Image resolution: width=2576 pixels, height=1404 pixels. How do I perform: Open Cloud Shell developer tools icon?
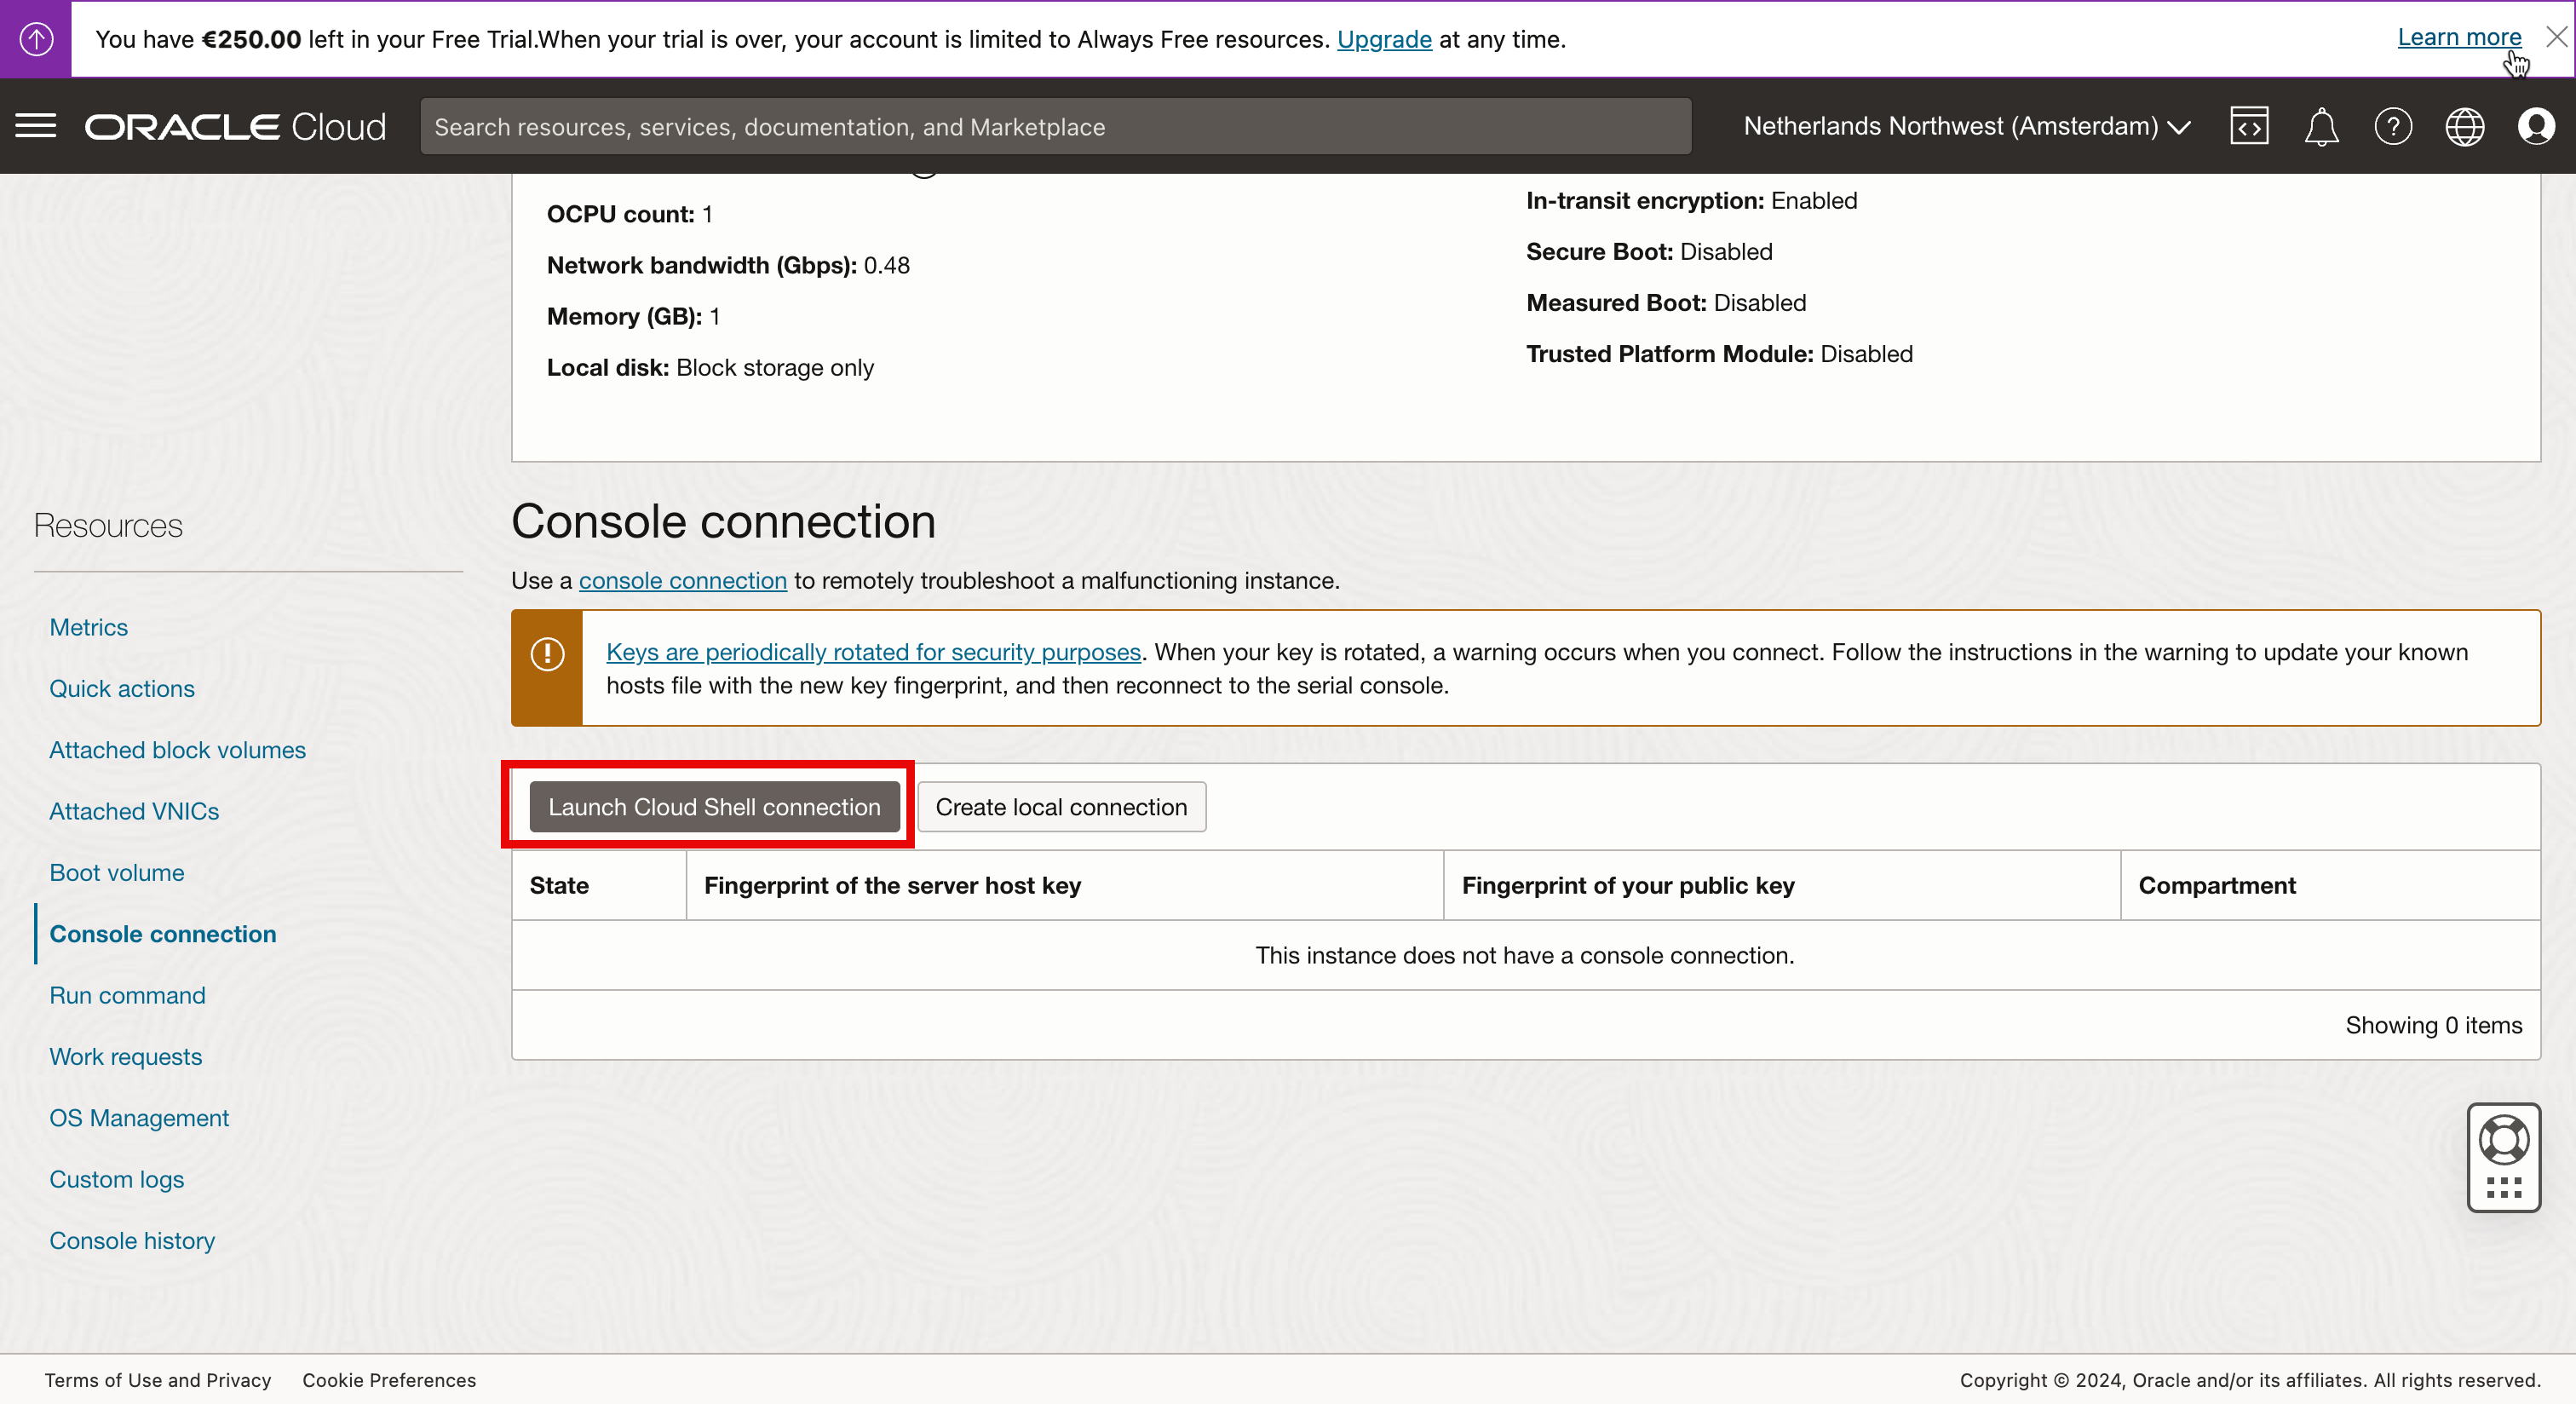tap(2248, 126)
